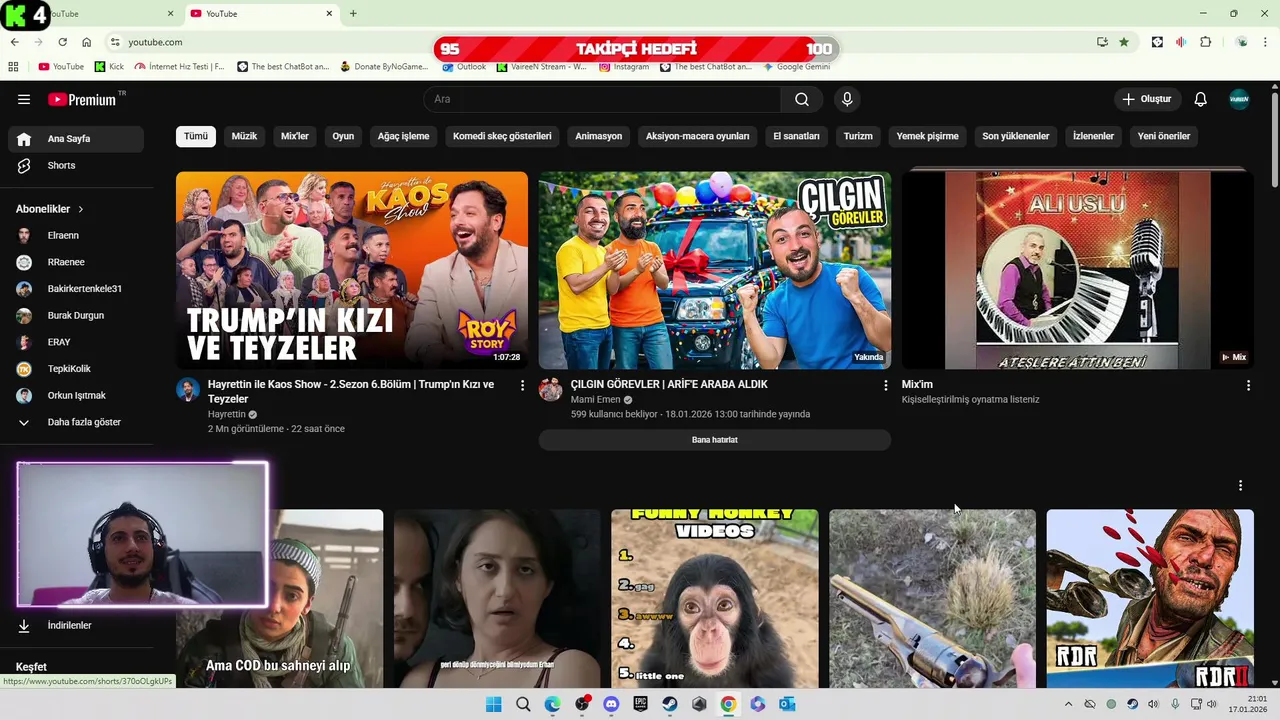Open the RDR short thumbnail
1280x720 pixels.
click(1150, 599)
